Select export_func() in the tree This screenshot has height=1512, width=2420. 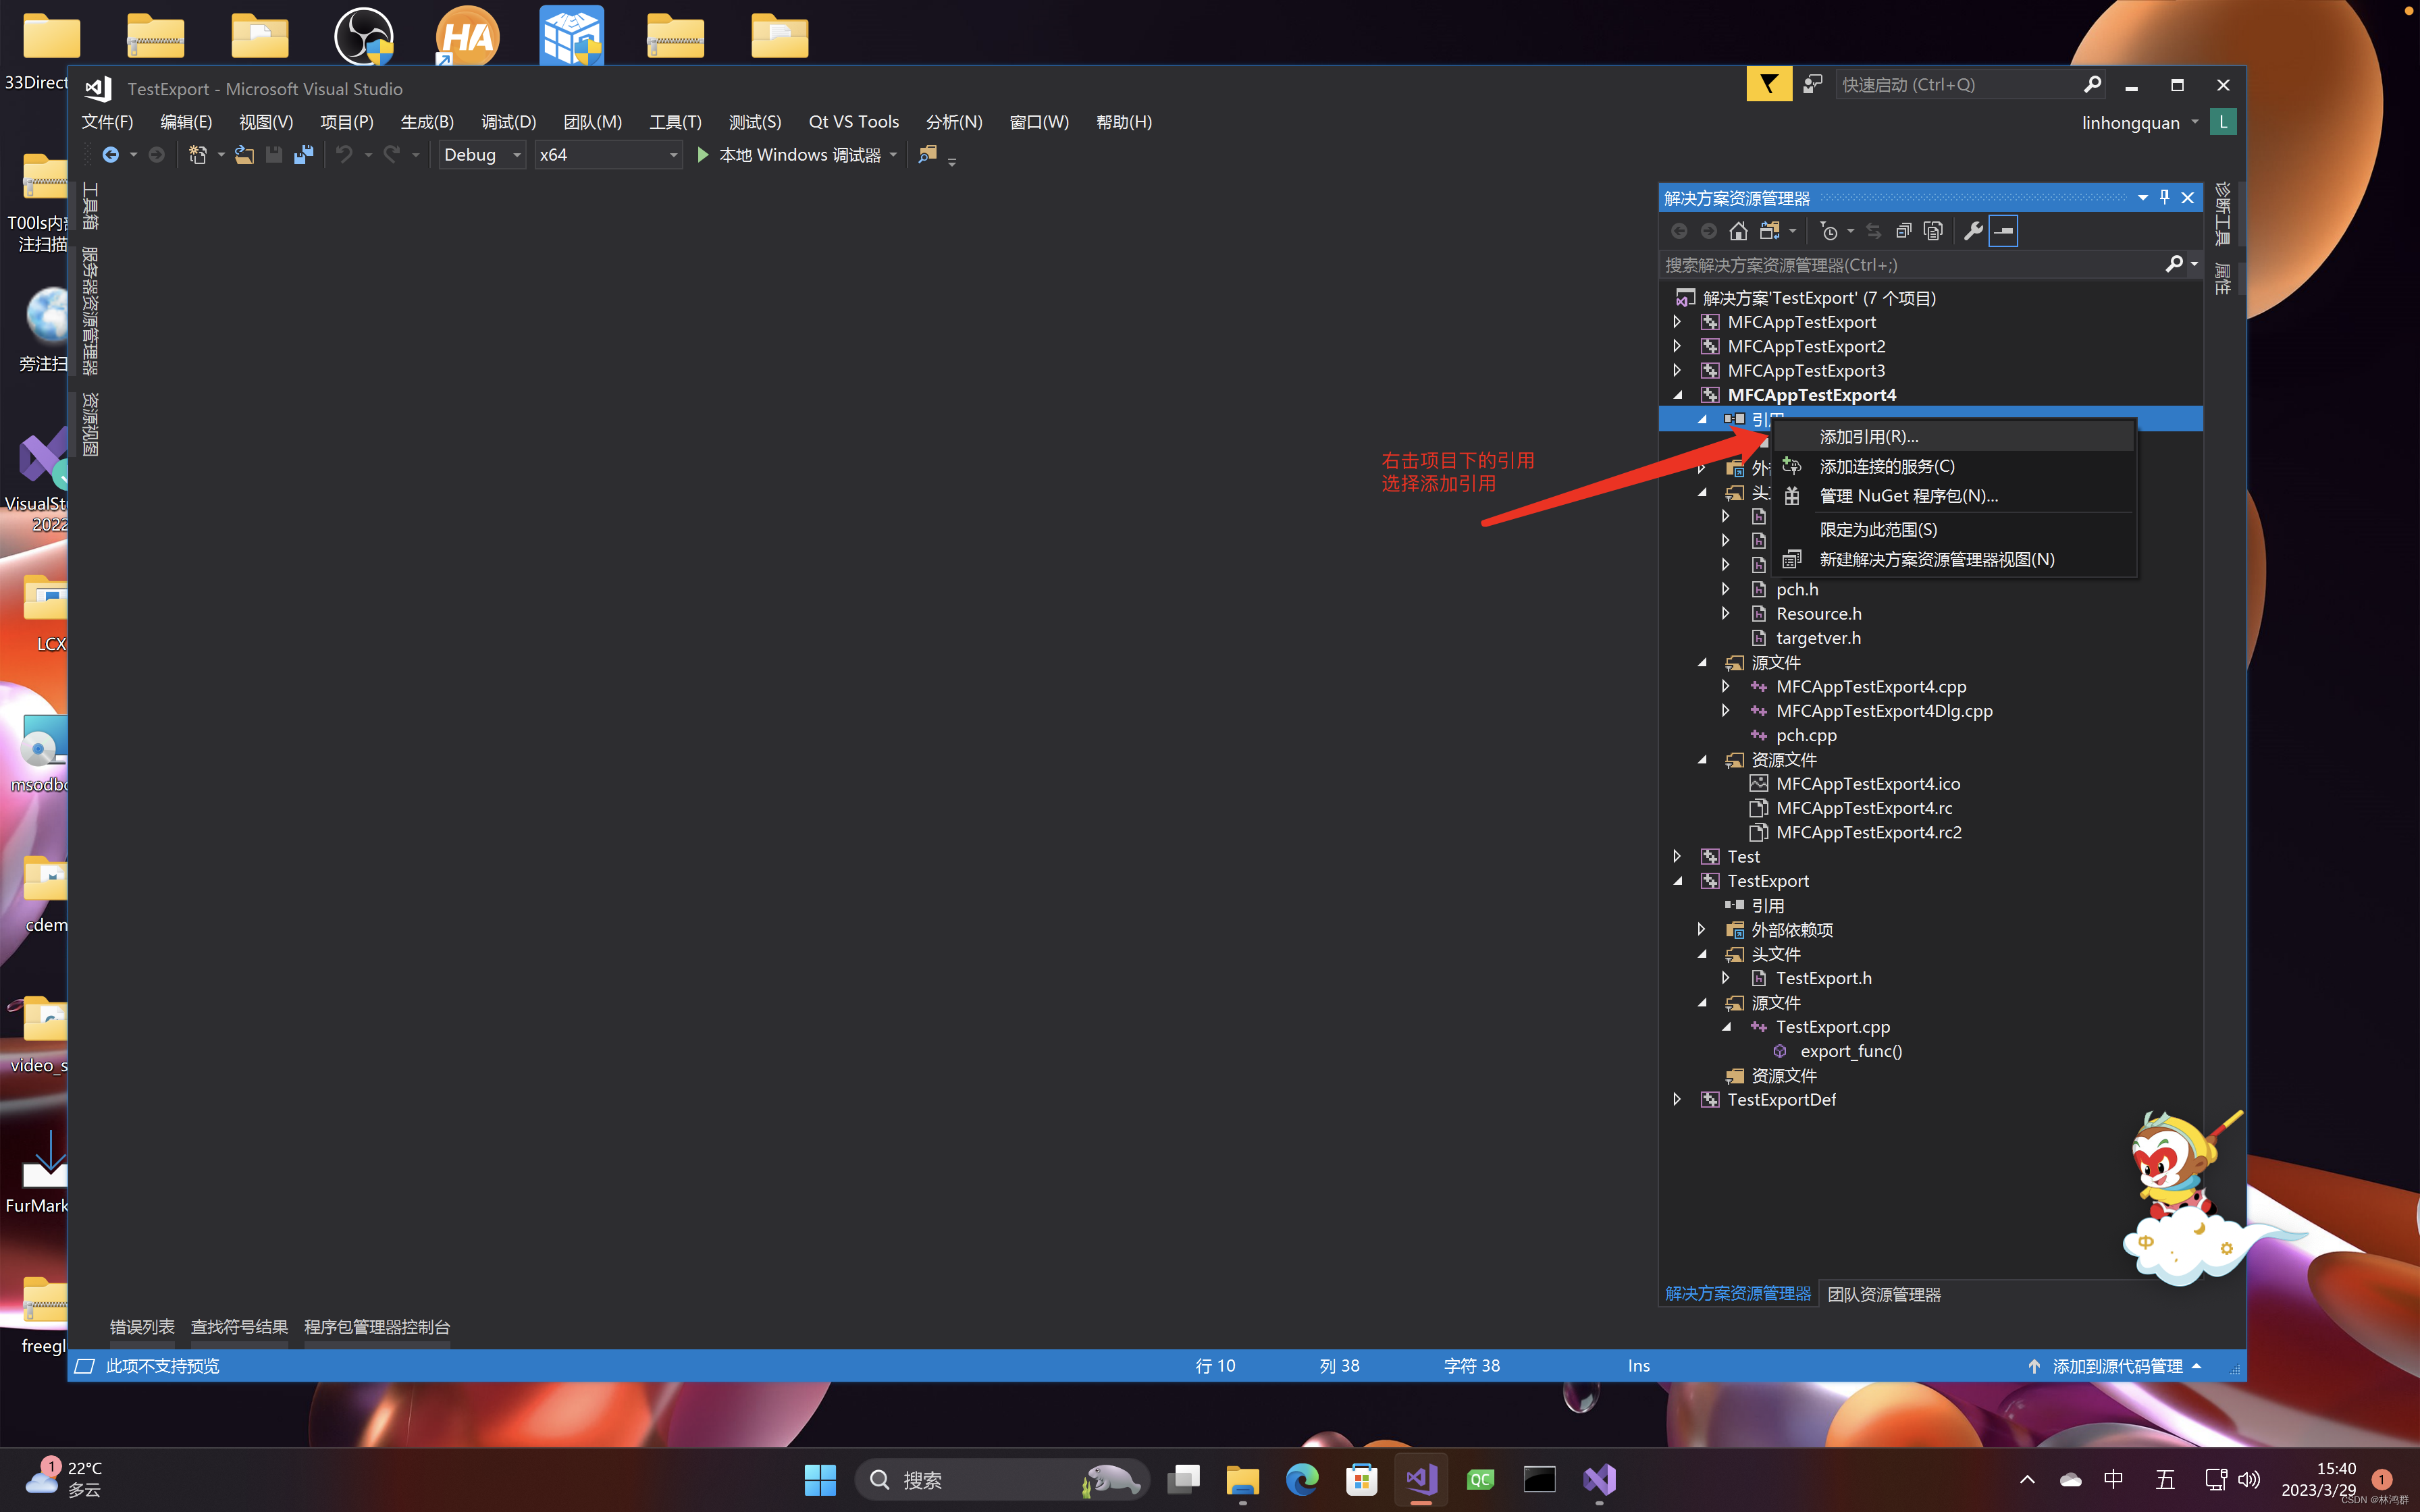pos(1851,1051)
